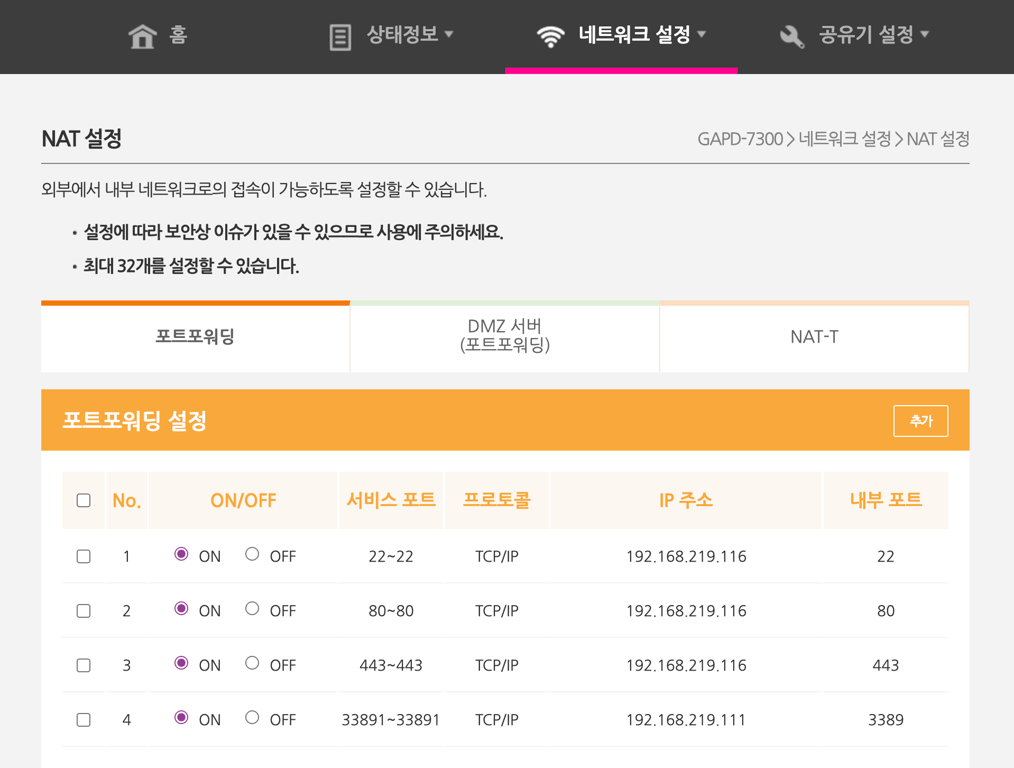Open the NAT-T tab
This screenshot has width=1014, height=768.
pyautogui.click(x=814, y=337)
